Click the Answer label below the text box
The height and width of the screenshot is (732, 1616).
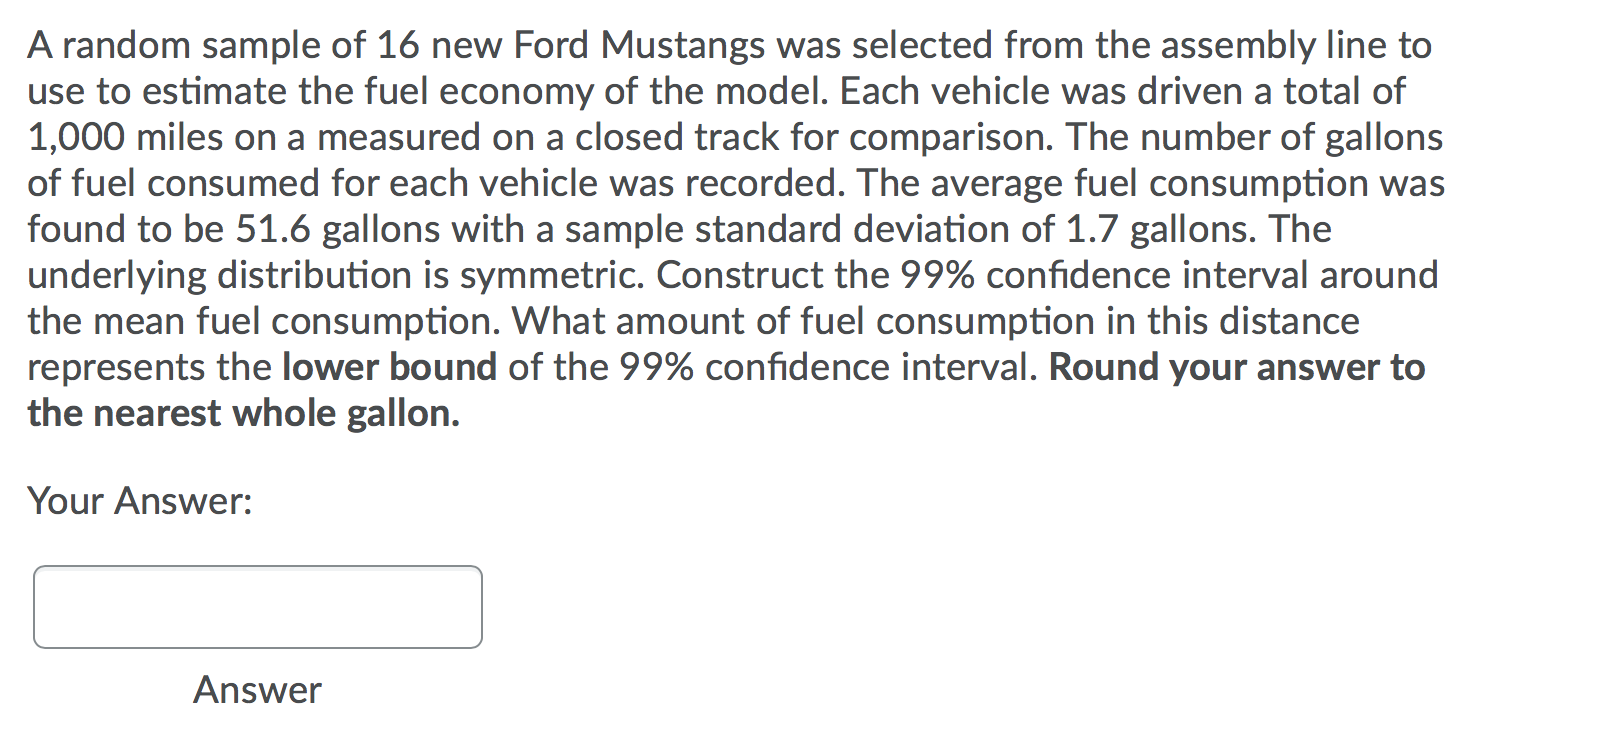pos(256,688)
